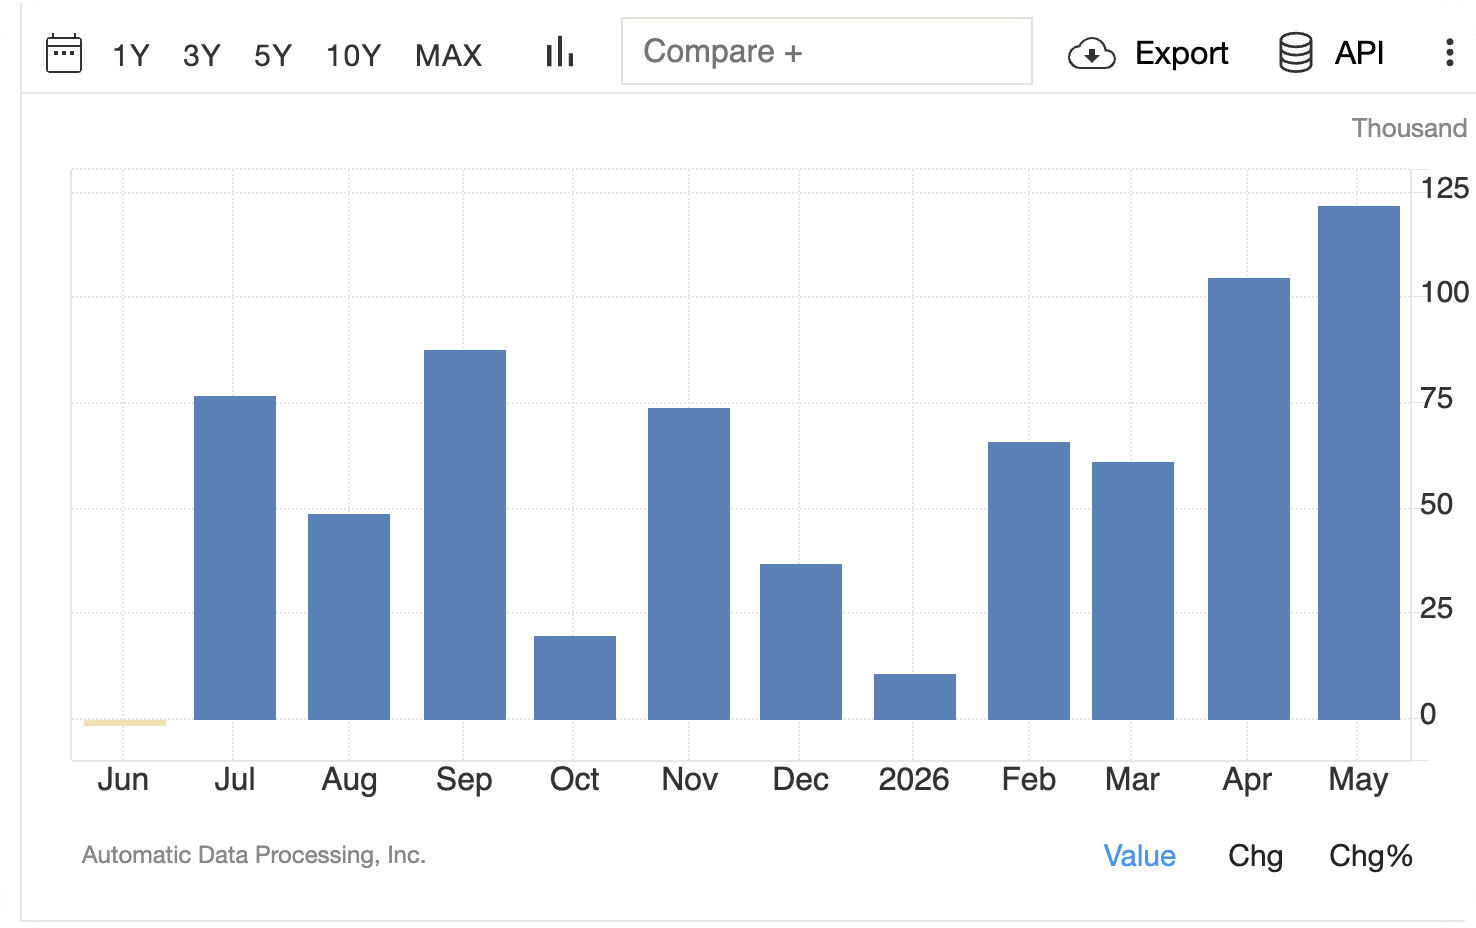
Task: Switch to the Chg view
Action: (x=1256, y=856)
